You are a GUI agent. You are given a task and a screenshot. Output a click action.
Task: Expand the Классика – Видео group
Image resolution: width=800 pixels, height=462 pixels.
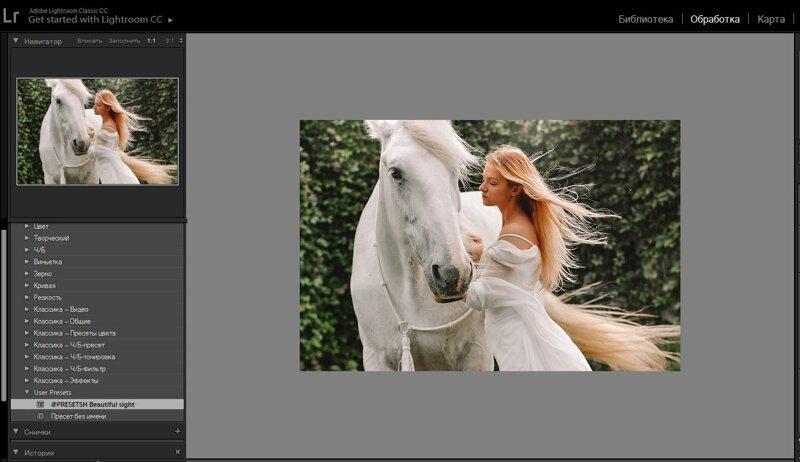(27, 309)
